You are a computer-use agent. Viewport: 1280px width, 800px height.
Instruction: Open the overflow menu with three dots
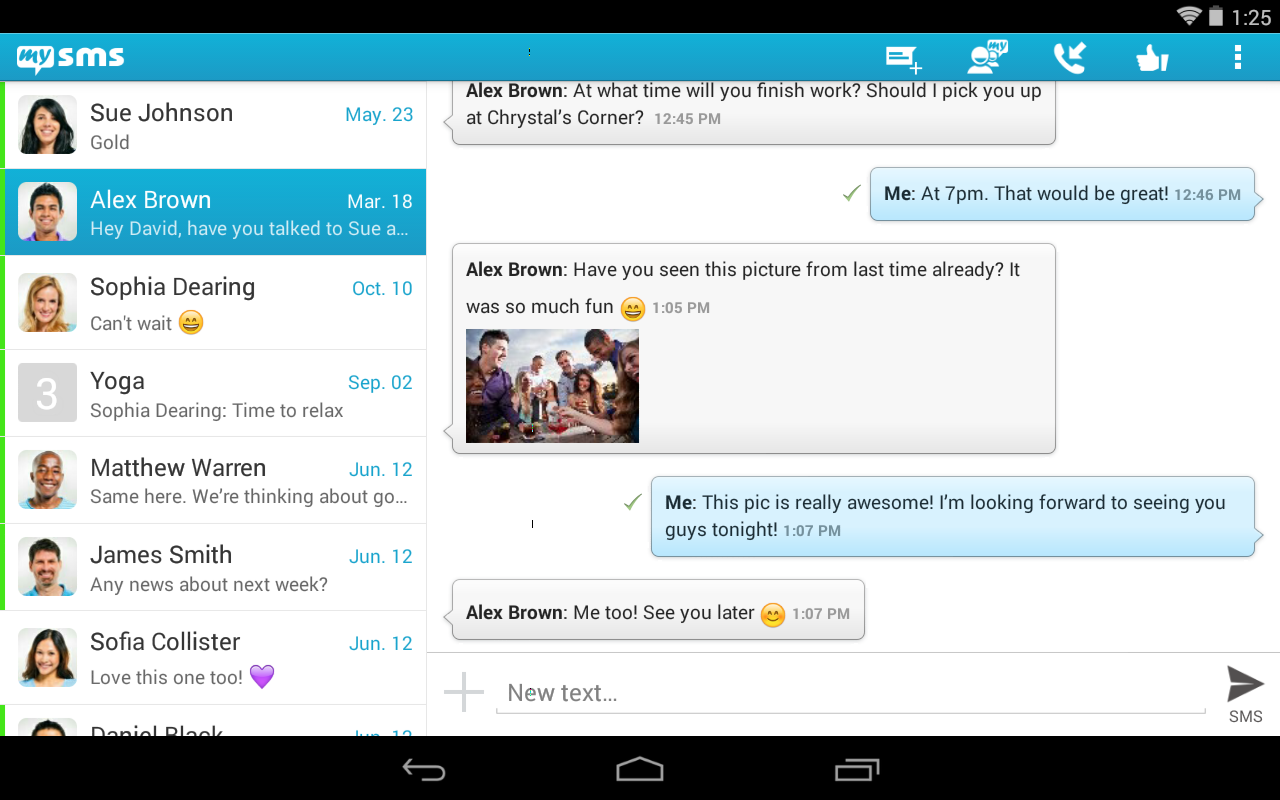pos(1238,57)
